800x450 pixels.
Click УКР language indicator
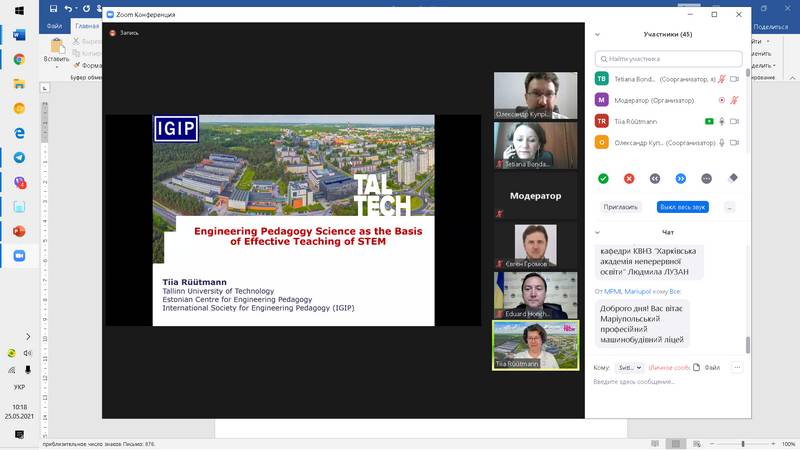coord(19,387)
